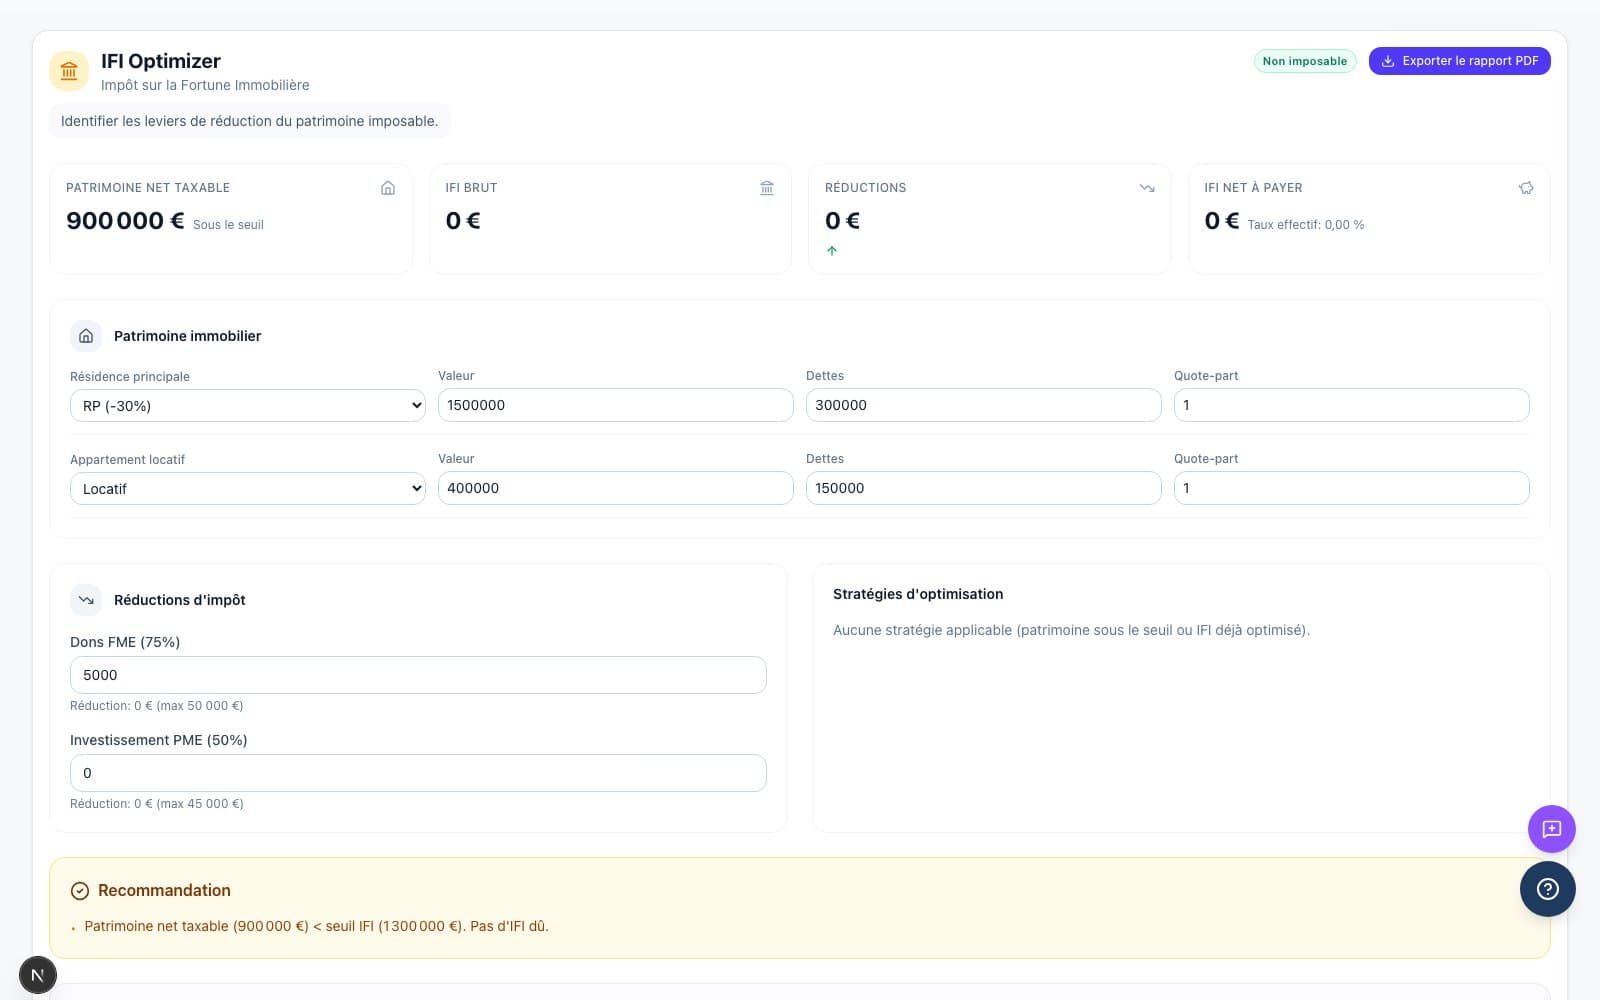Click the house icon on the Patrimoine Net Taxable card
This screenshot has width=1600, height=1000.
[x=387, y=187]
